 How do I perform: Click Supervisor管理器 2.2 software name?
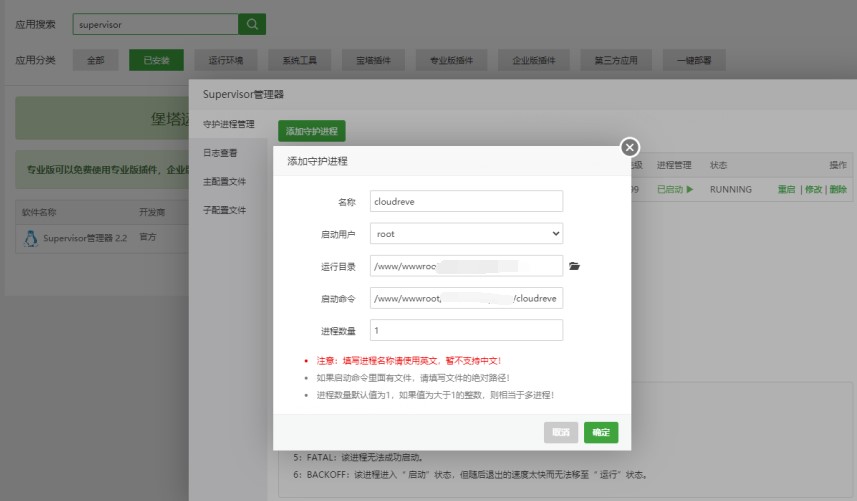[85, 238]
